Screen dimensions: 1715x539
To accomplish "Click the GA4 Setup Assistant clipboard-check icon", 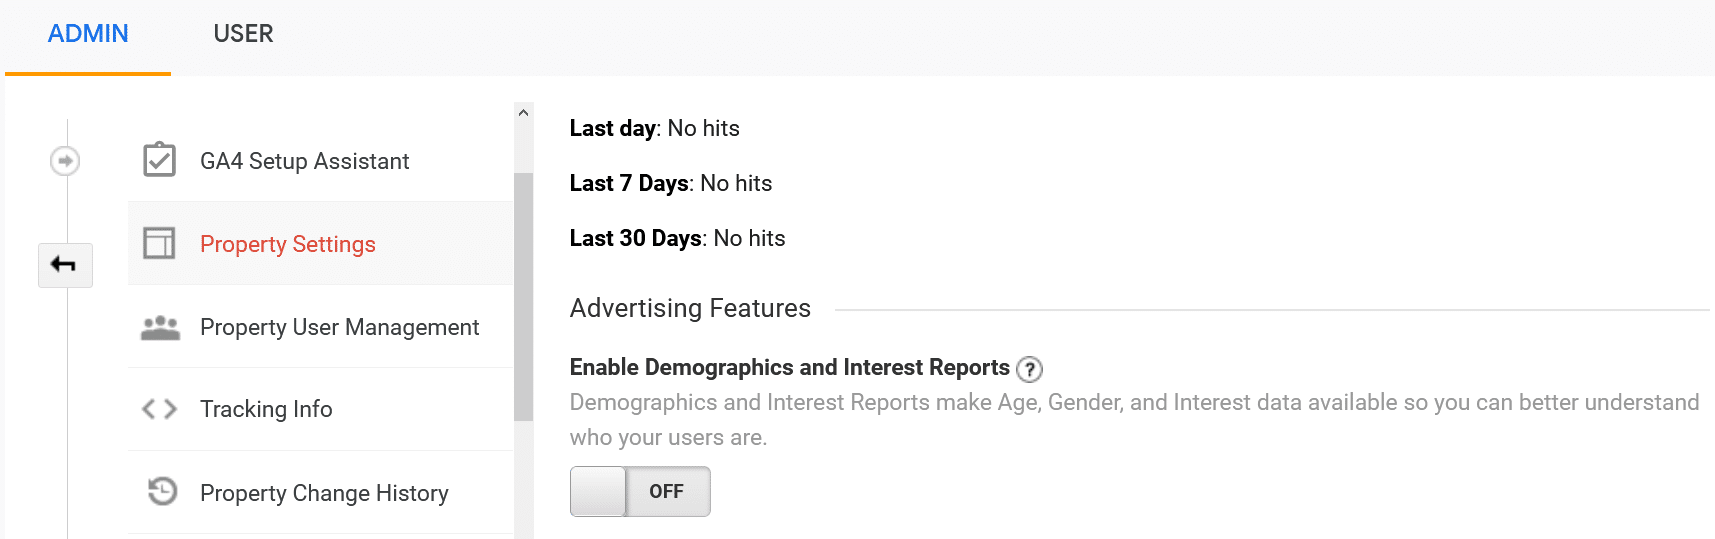I will coord(159,160).
